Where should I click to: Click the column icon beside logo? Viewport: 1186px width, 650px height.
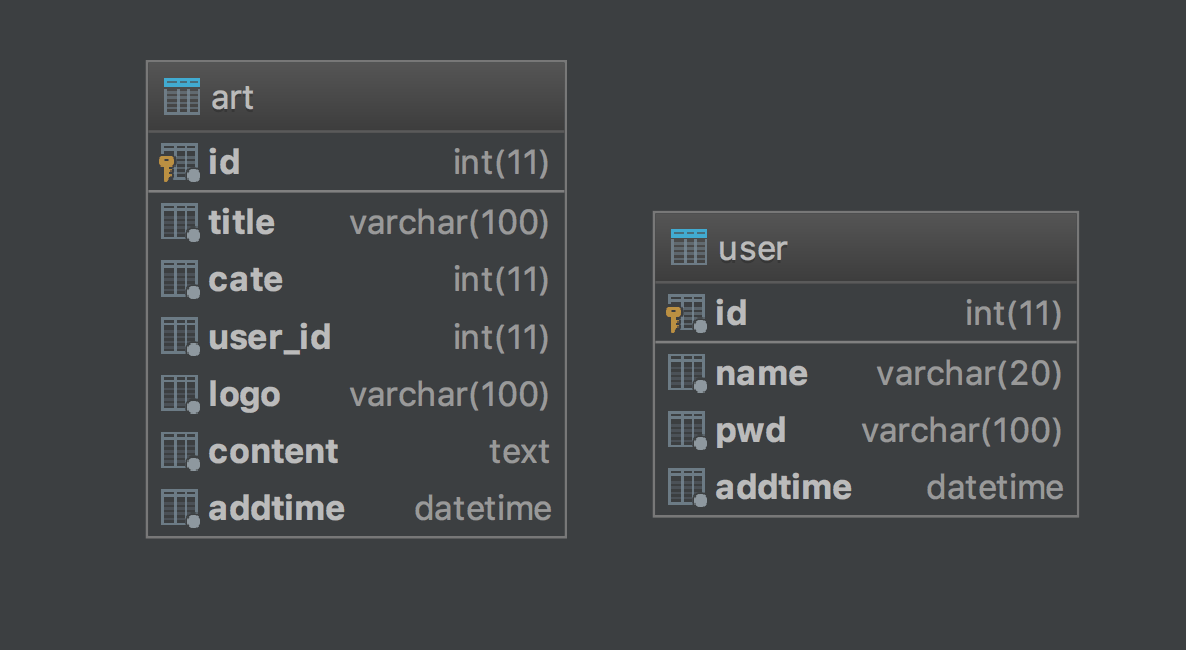(x=179, y=395)
